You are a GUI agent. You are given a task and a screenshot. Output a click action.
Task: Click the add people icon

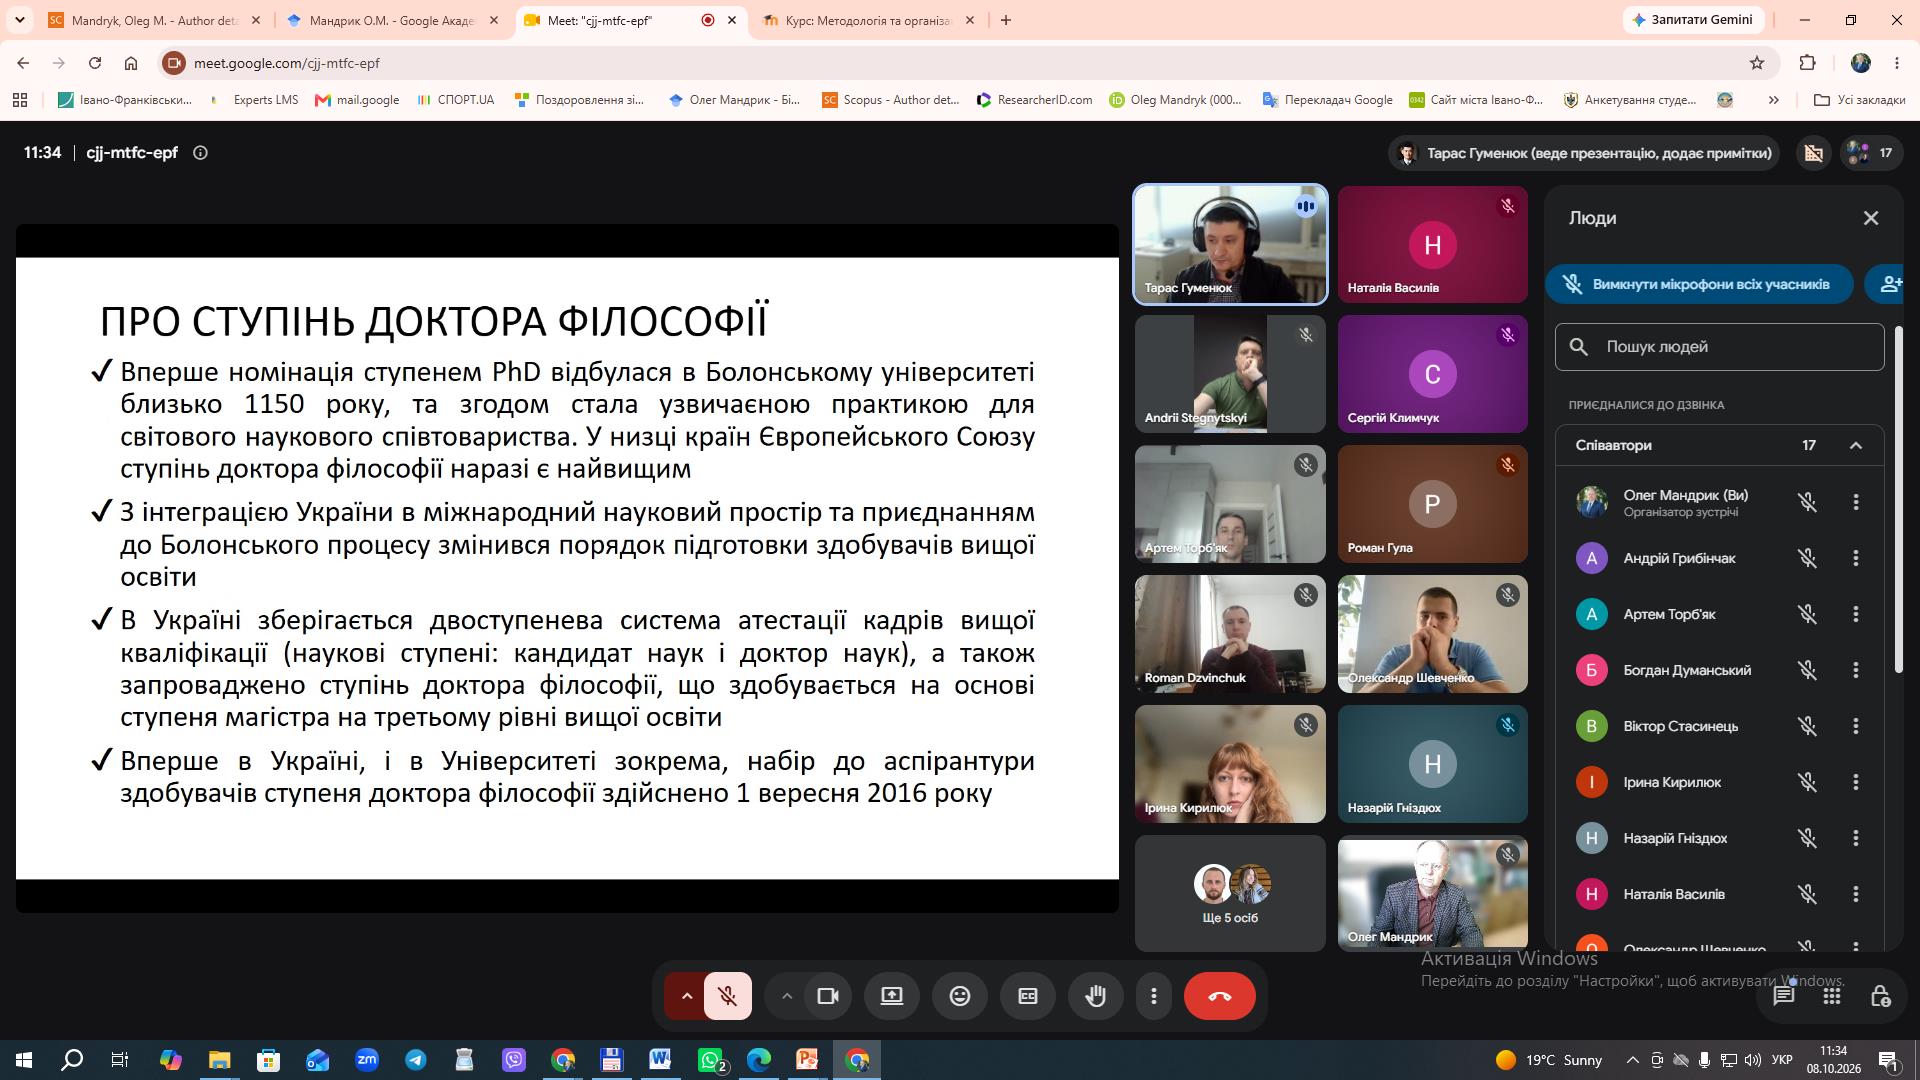pyautogui.click(x=1890, y=284)
